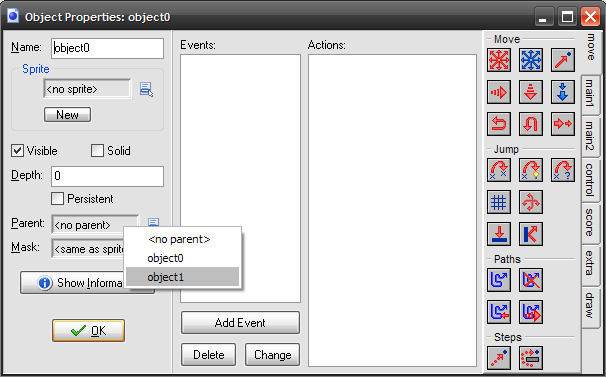
Task: Click the Add Event button
Action: [240, 323]
